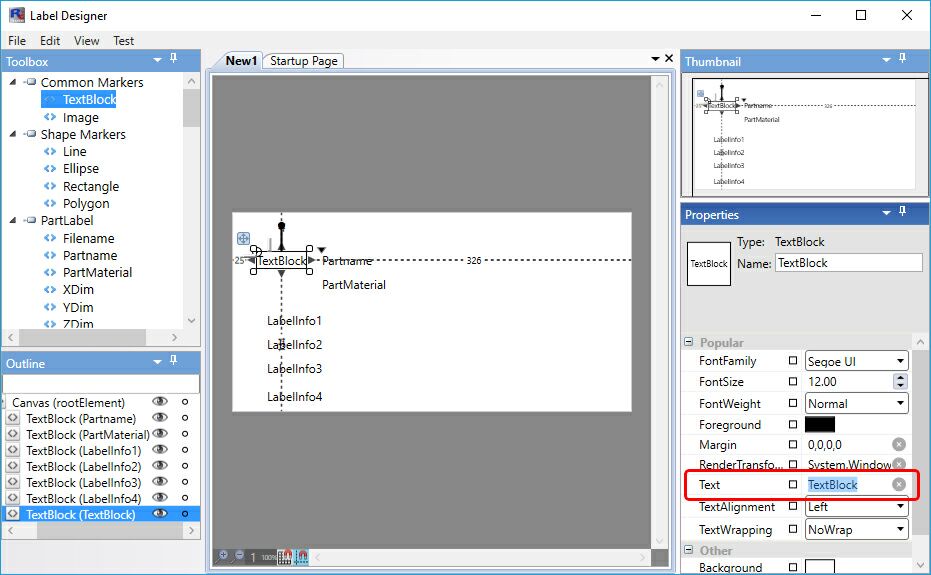Open the File menu
The height and width of the screenshot is (575, 931).
pos(17,40)
